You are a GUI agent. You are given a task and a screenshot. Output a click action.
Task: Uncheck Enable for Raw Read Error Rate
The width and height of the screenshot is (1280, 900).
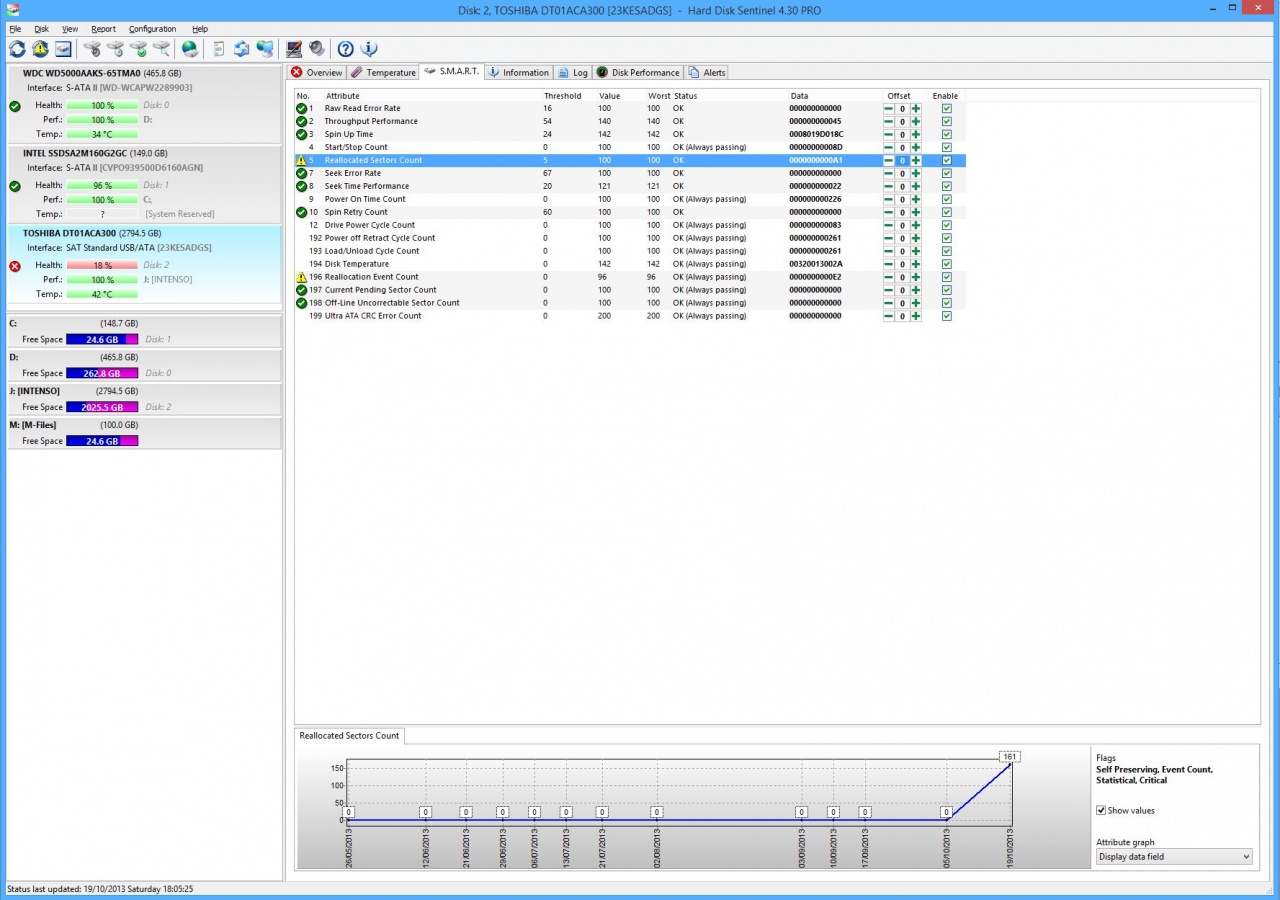click(x=946, y=108)
